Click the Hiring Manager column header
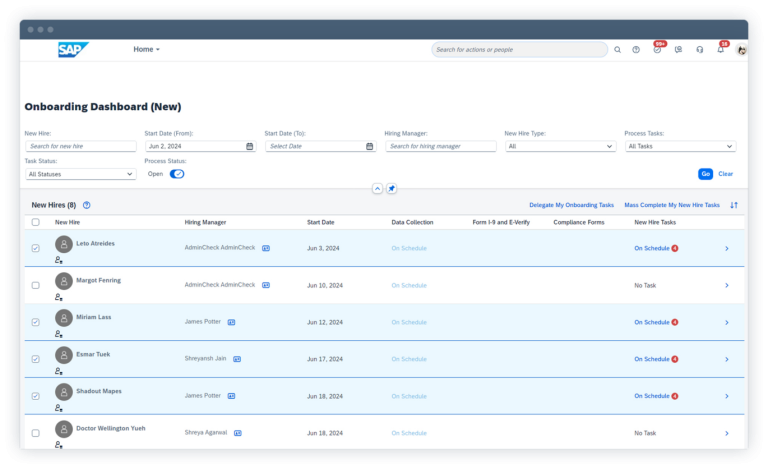Screen dimensions: 768x469 pos(205,222)
